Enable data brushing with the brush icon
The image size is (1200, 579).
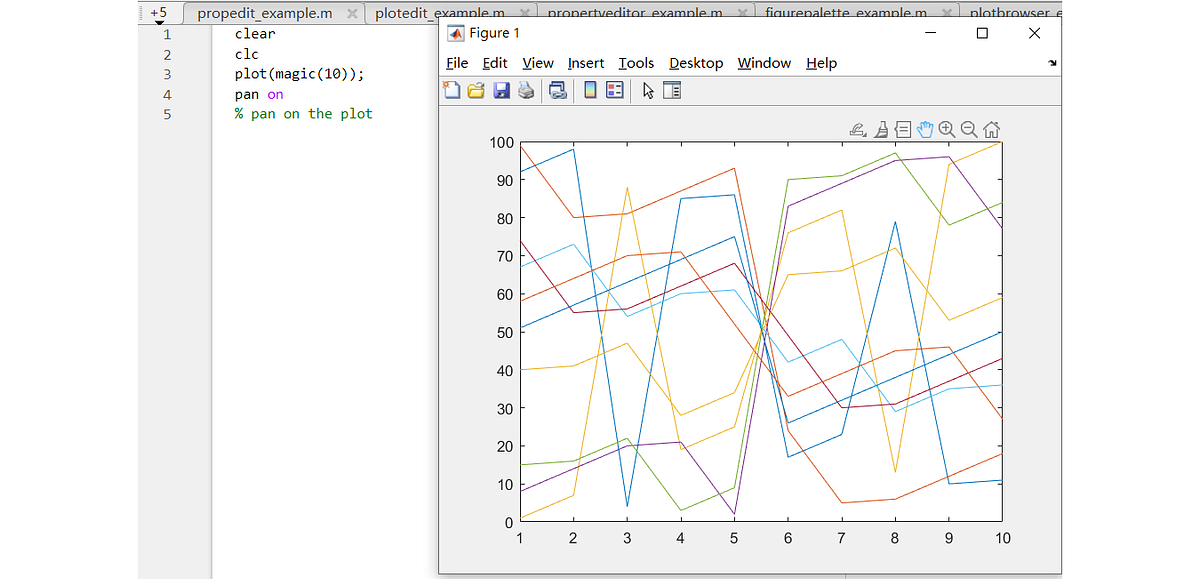(881, 128)
